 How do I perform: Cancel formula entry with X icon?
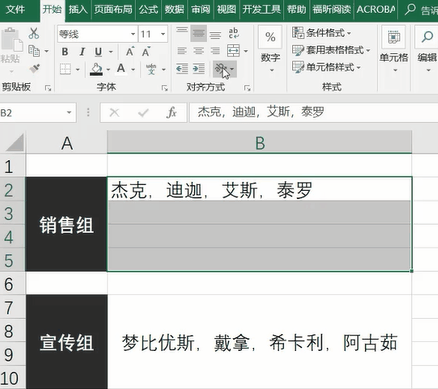(114, 113)
